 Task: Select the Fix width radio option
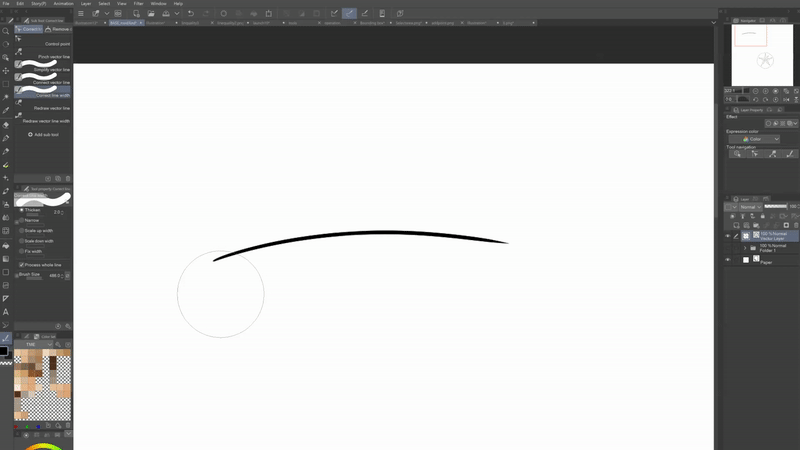pos(21,251)
